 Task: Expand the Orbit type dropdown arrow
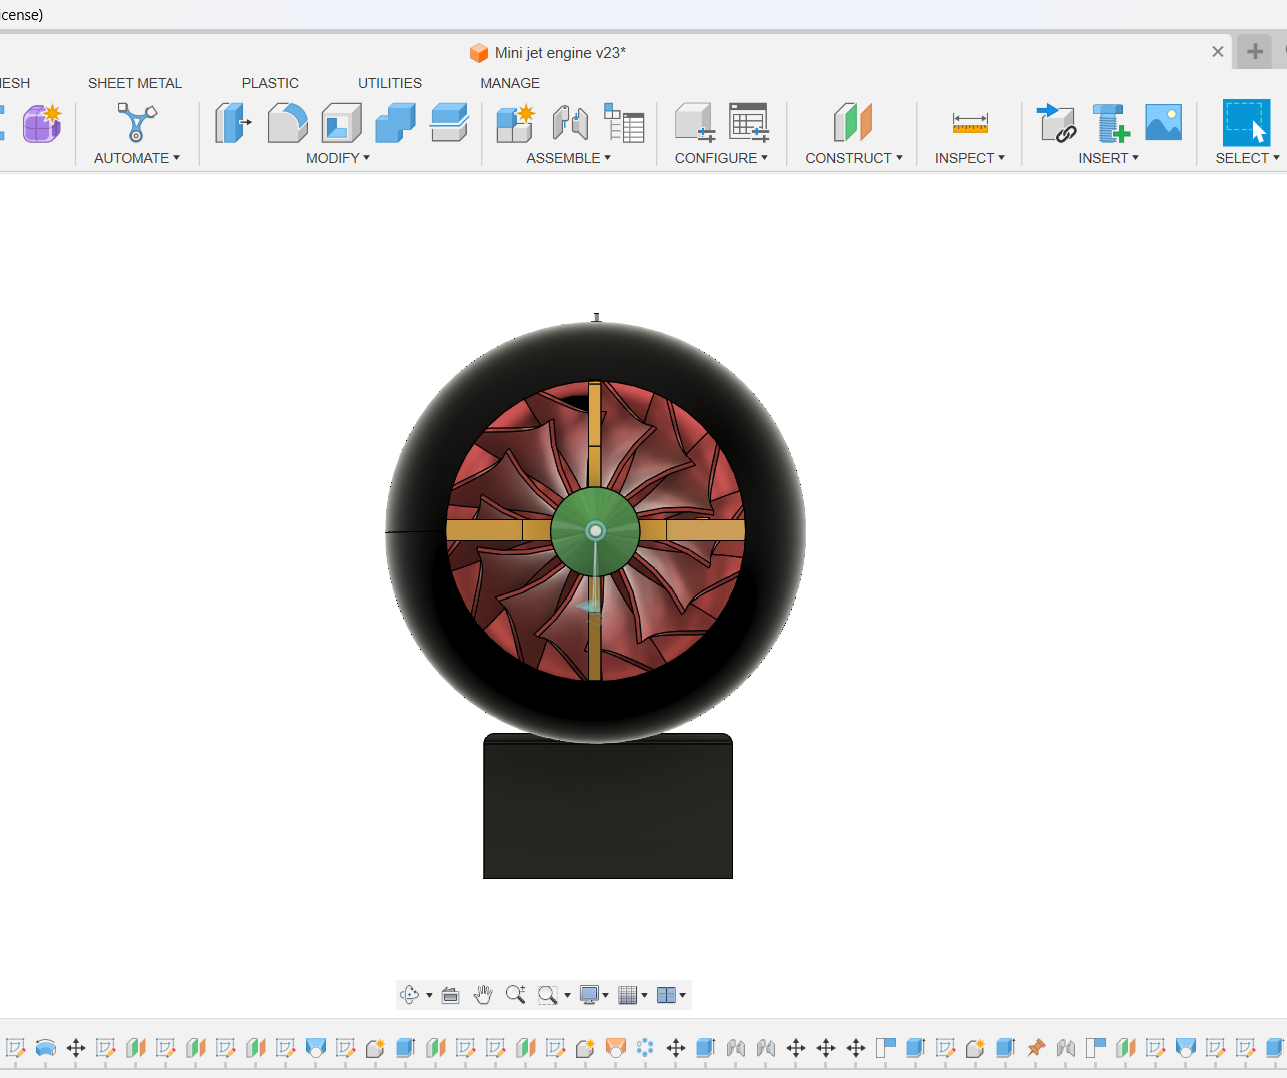429,996
